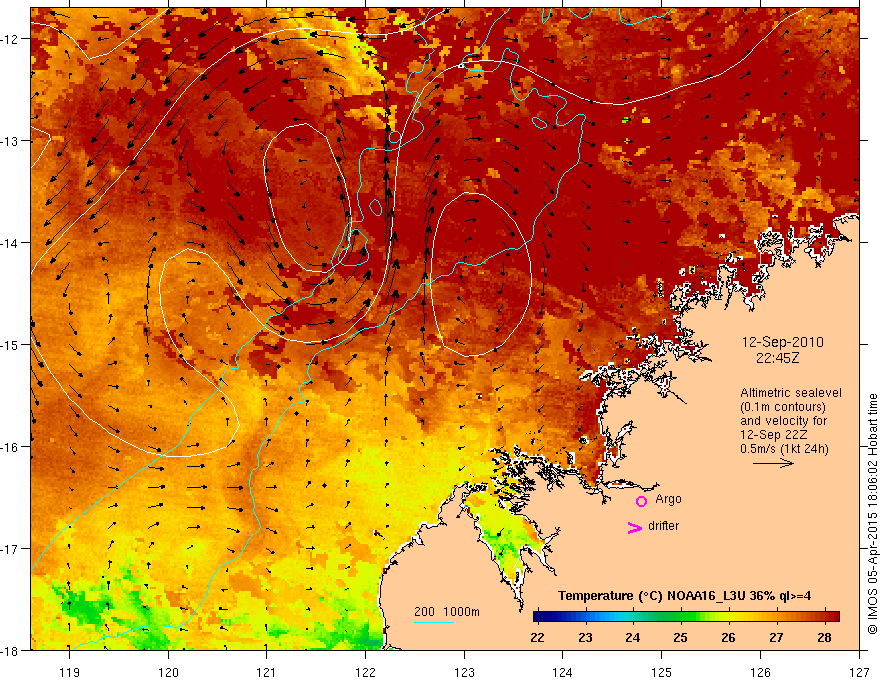Click the '12-Sep-2010' date text

click(783, 342)
